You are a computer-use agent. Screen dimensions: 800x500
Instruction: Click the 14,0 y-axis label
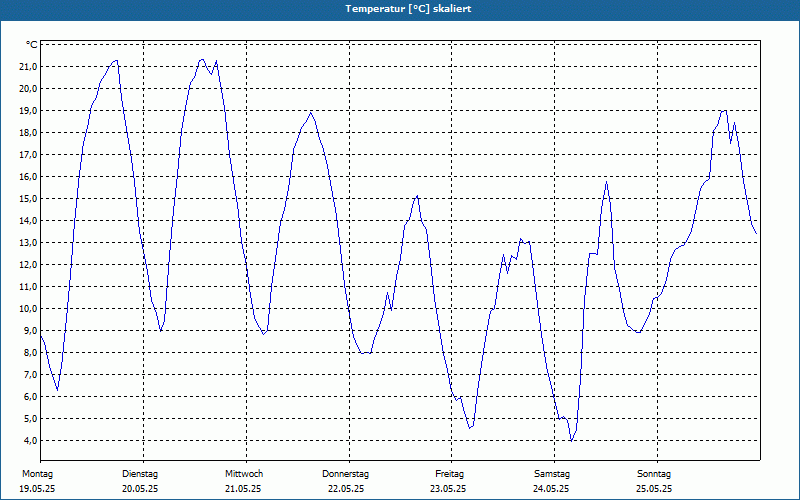point(28,221)
